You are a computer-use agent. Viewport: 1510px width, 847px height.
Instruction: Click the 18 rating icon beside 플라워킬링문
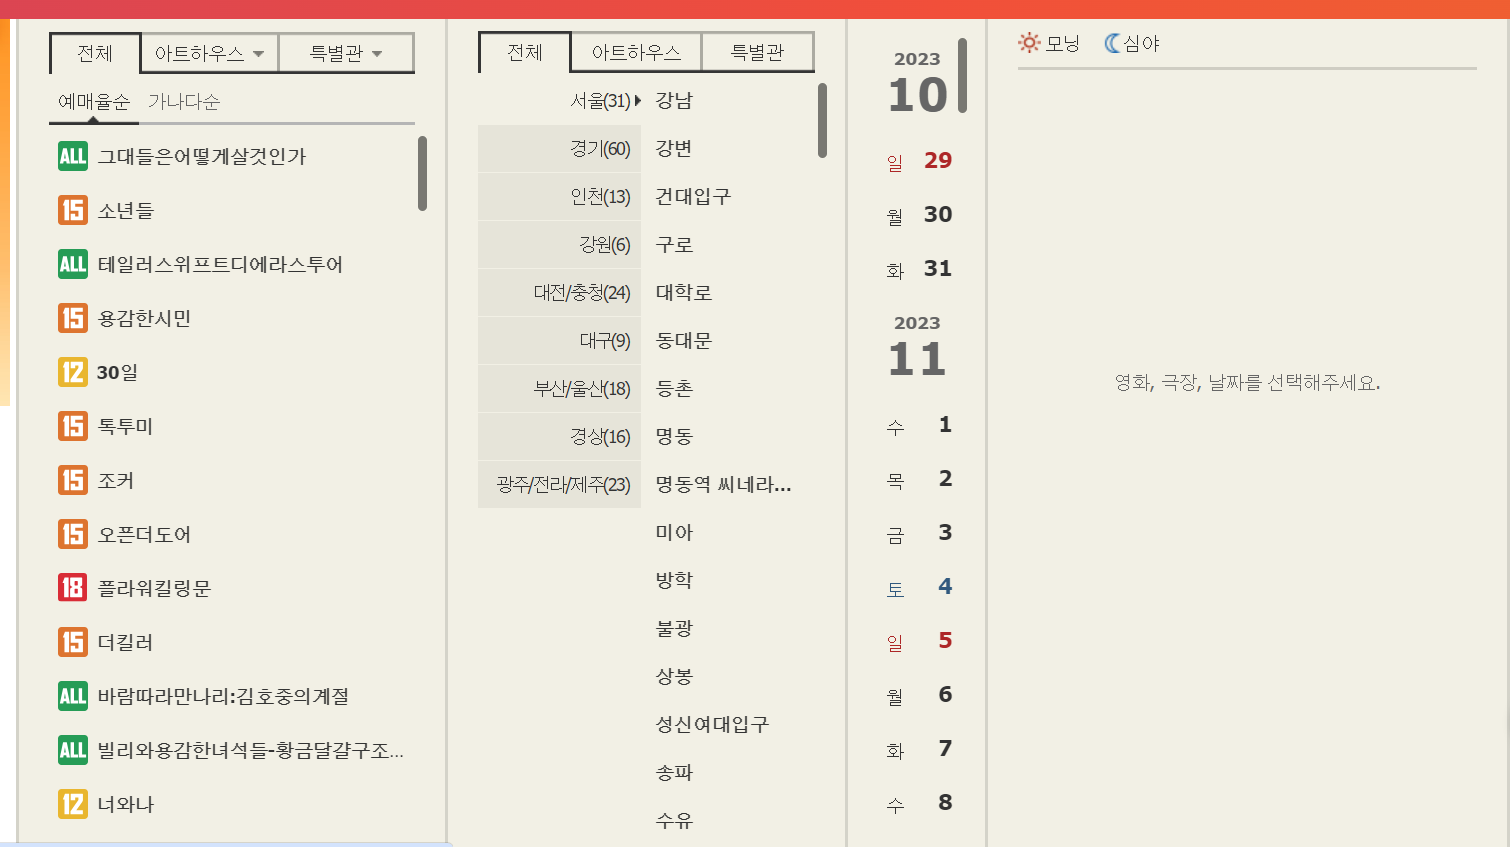(x=73, y=588)
